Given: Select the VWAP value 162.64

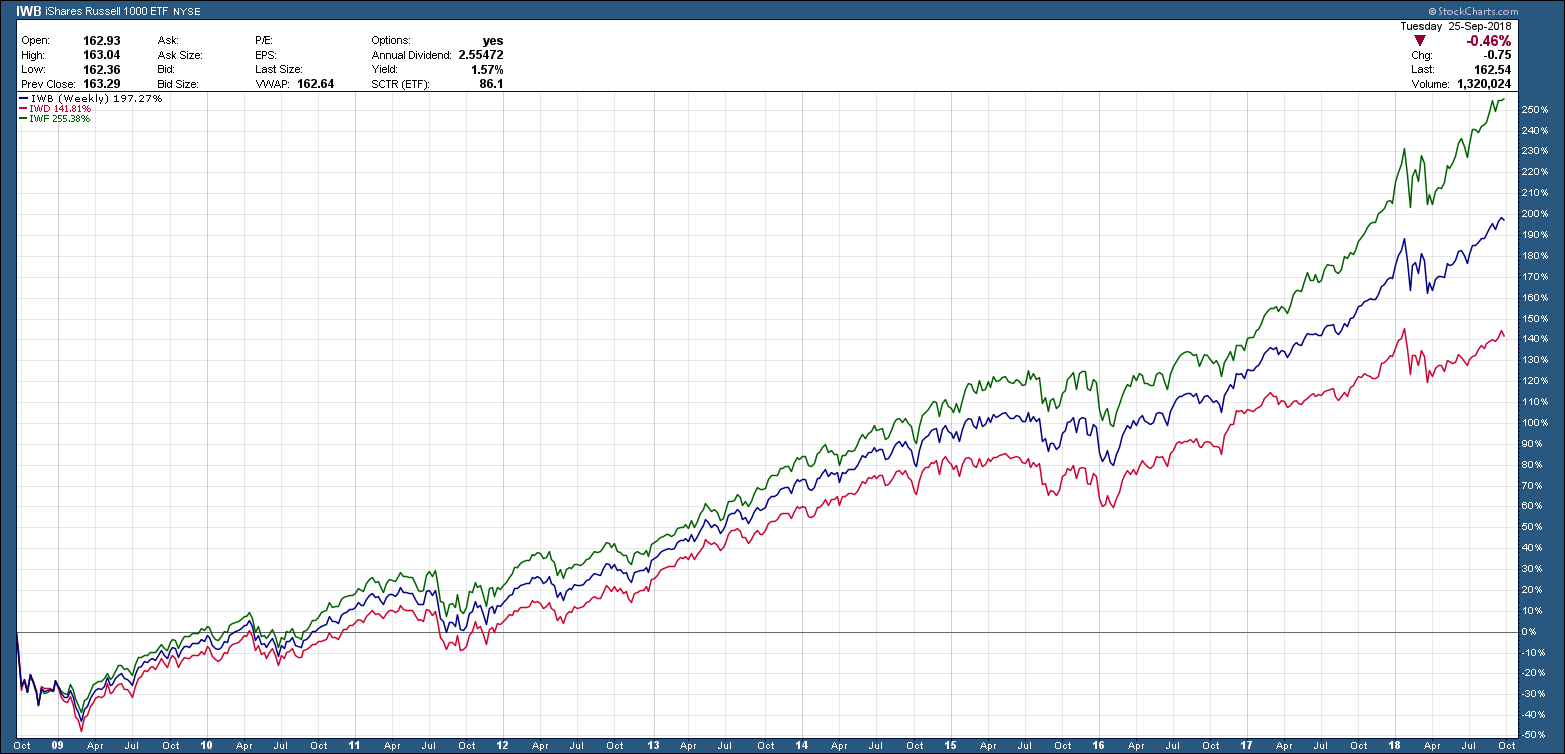Looking at the screenshot, I should [x=315, y=85].
